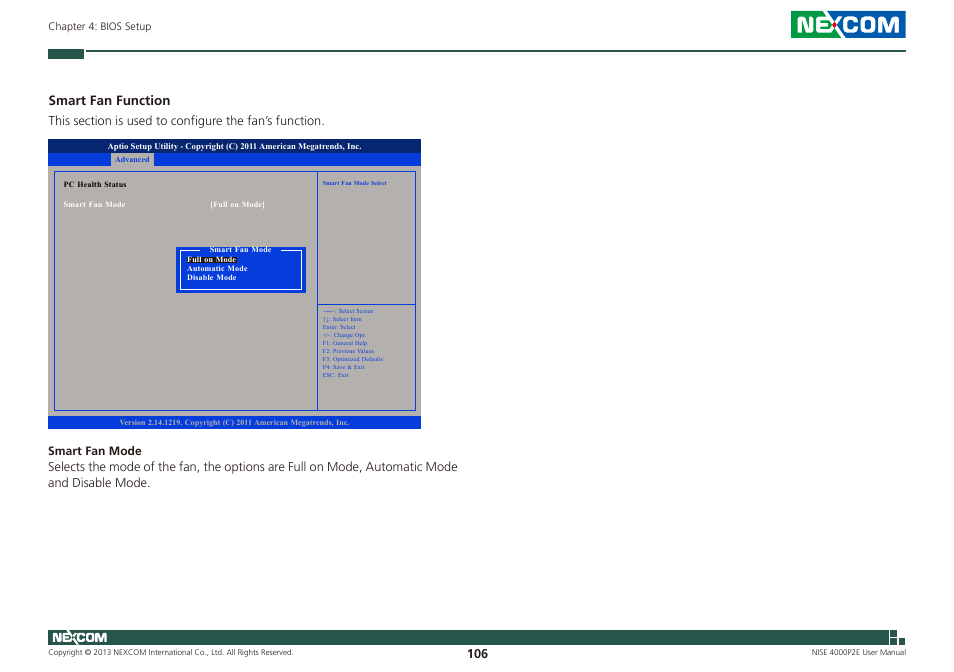
Task: Open the Advanced tab in BIOS
Action: coord(132,159)
